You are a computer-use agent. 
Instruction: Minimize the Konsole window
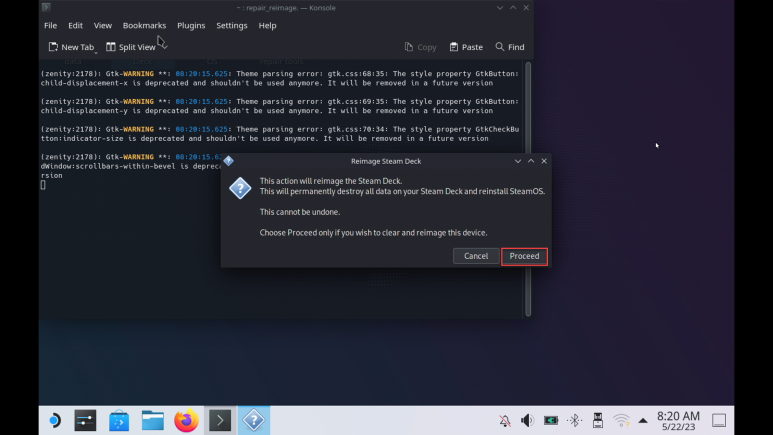click(500, 8)
